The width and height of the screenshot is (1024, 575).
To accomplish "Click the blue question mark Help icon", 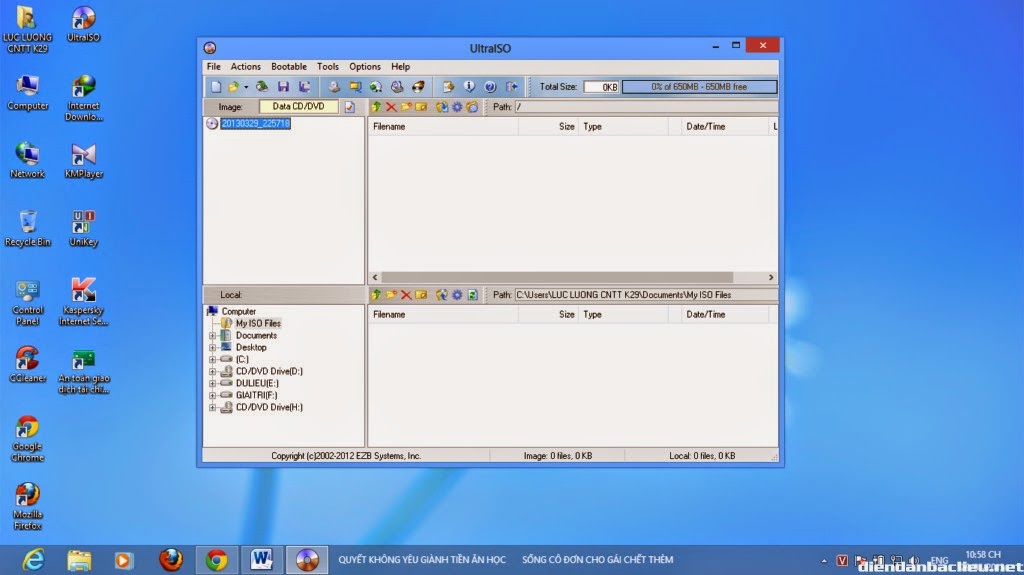I will (490, 86).
